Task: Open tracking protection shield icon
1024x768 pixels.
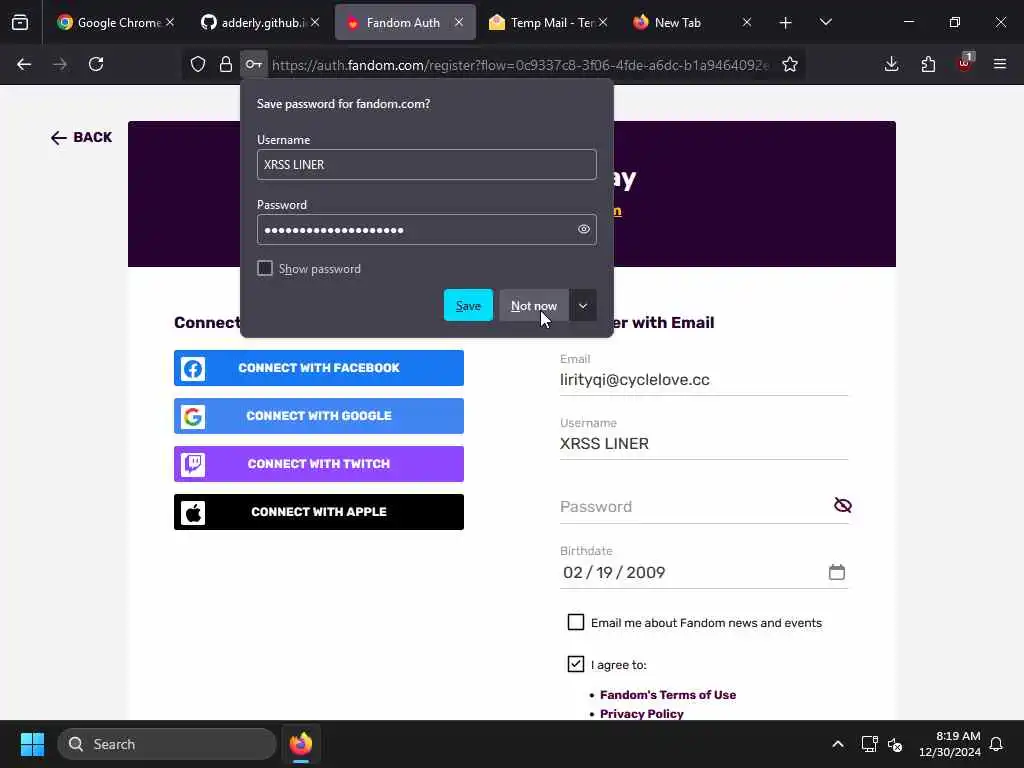Action: coord(198,64)
